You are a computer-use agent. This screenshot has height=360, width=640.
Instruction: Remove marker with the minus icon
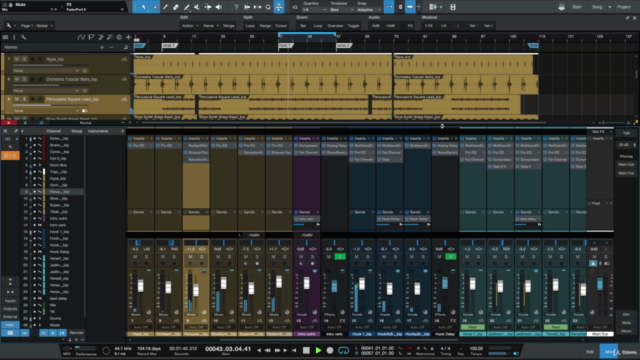[111, 47]
